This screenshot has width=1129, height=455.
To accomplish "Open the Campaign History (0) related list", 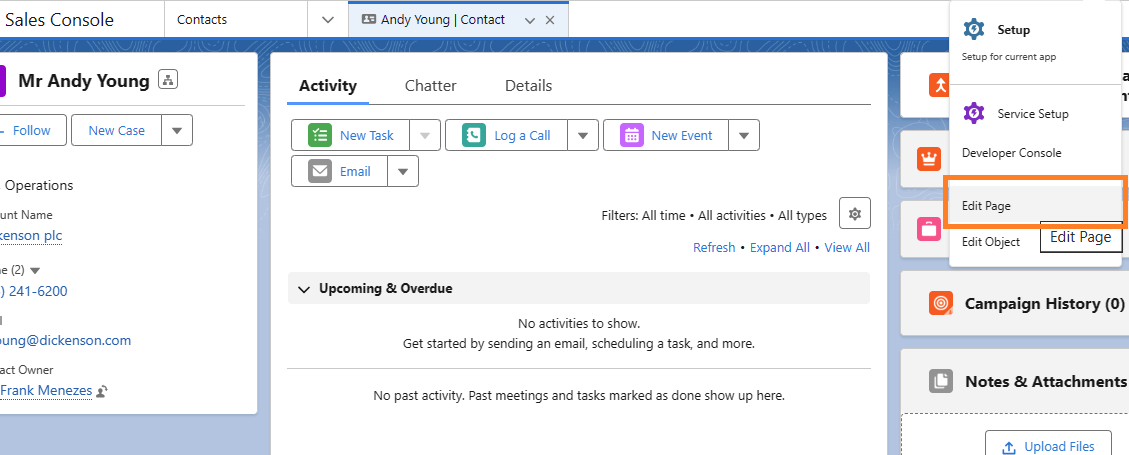I will 1044,304.
